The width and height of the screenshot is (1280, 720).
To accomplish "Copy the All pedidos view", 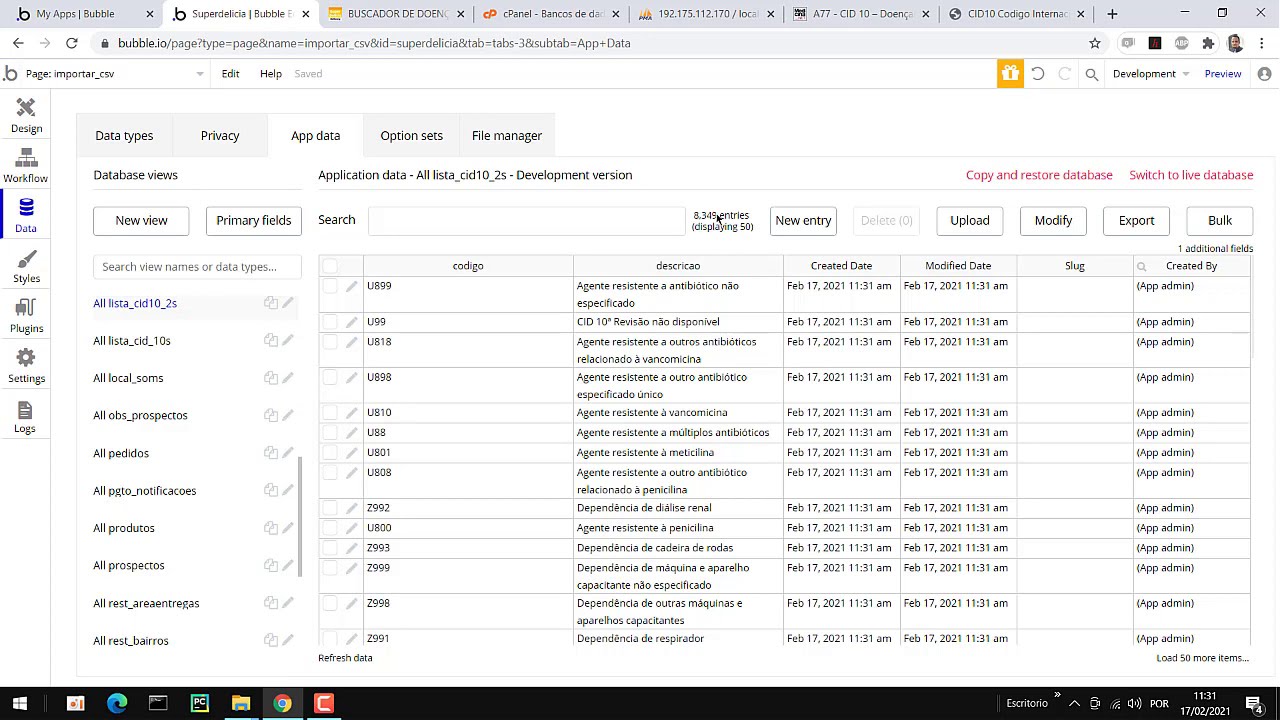I will pyautogui.click(x=270, y=453).
